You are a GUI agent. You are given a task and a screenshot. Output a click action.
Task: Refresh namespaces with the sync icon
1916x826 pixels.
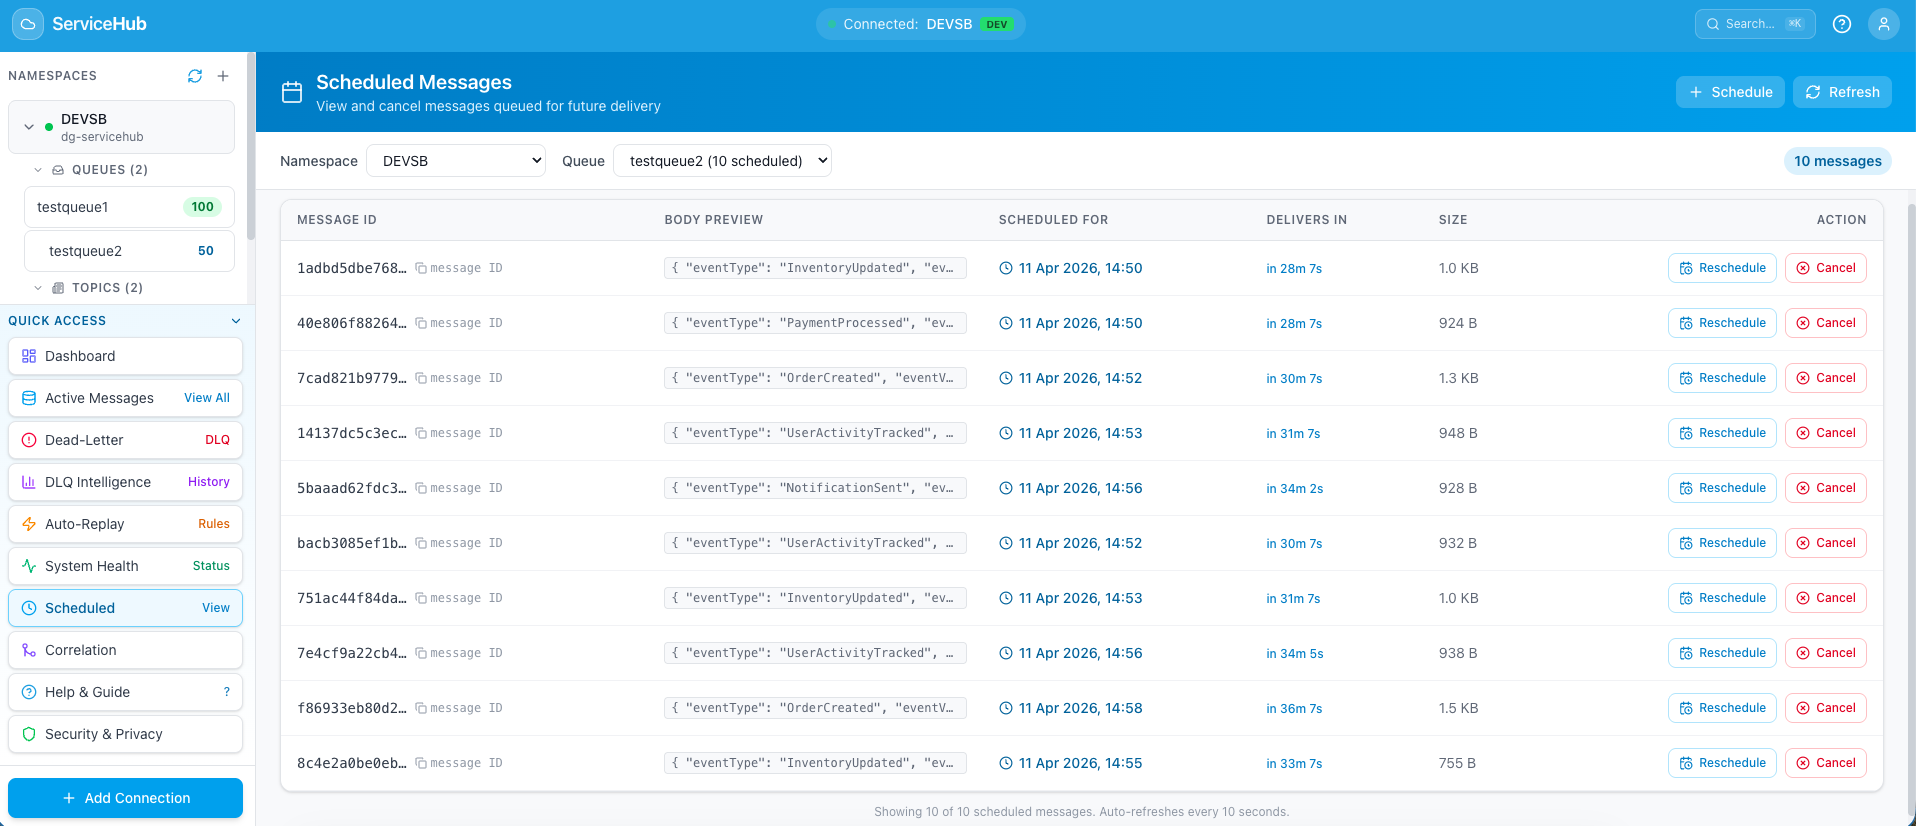(195, 76)
